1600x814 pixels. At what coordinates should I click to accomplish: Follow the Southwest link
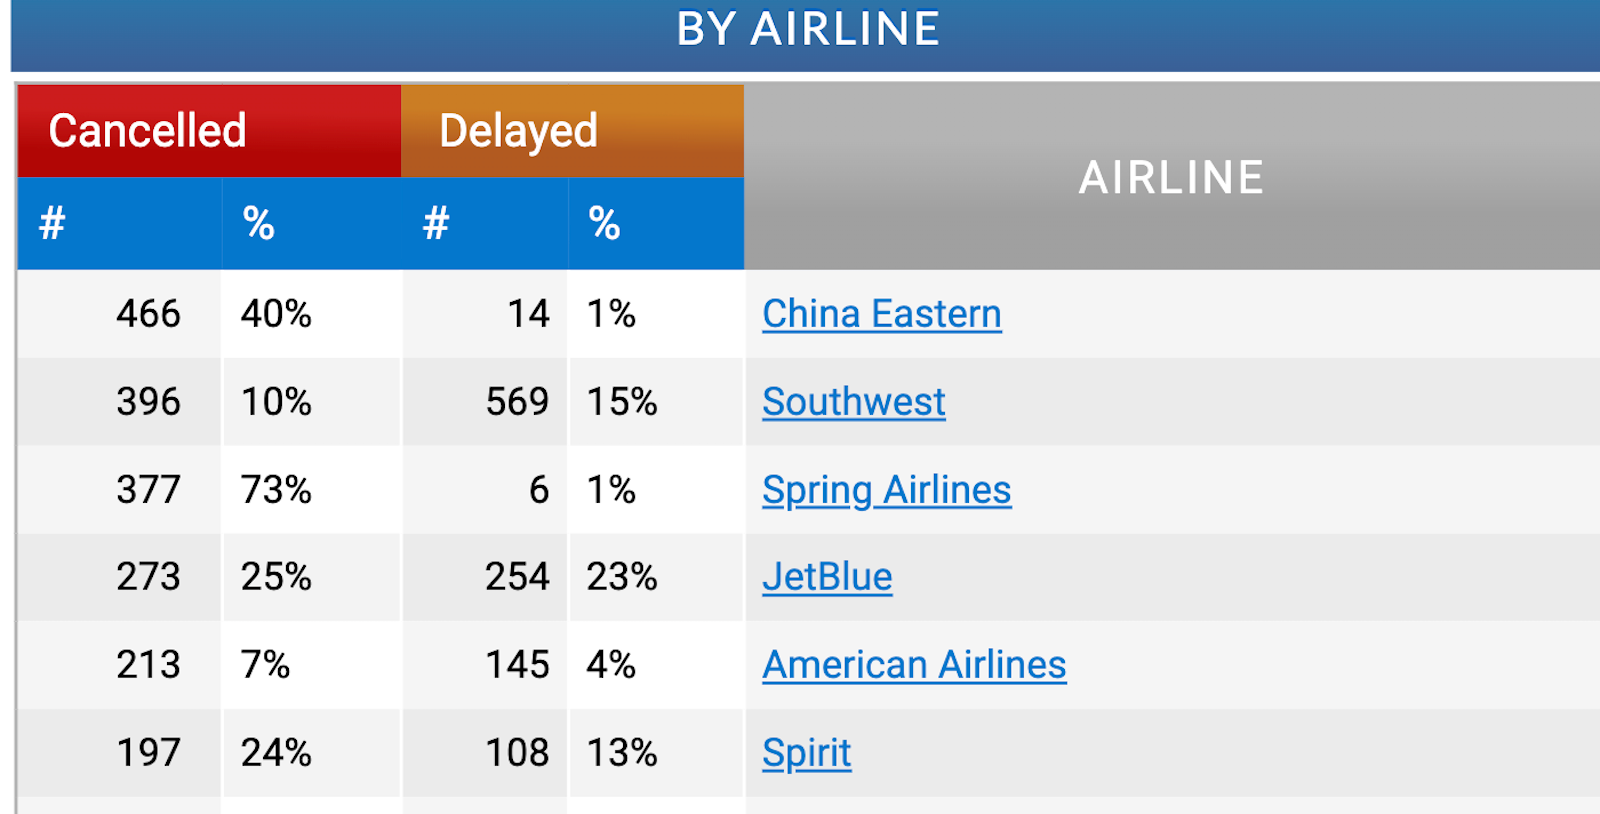coord(853,401)
